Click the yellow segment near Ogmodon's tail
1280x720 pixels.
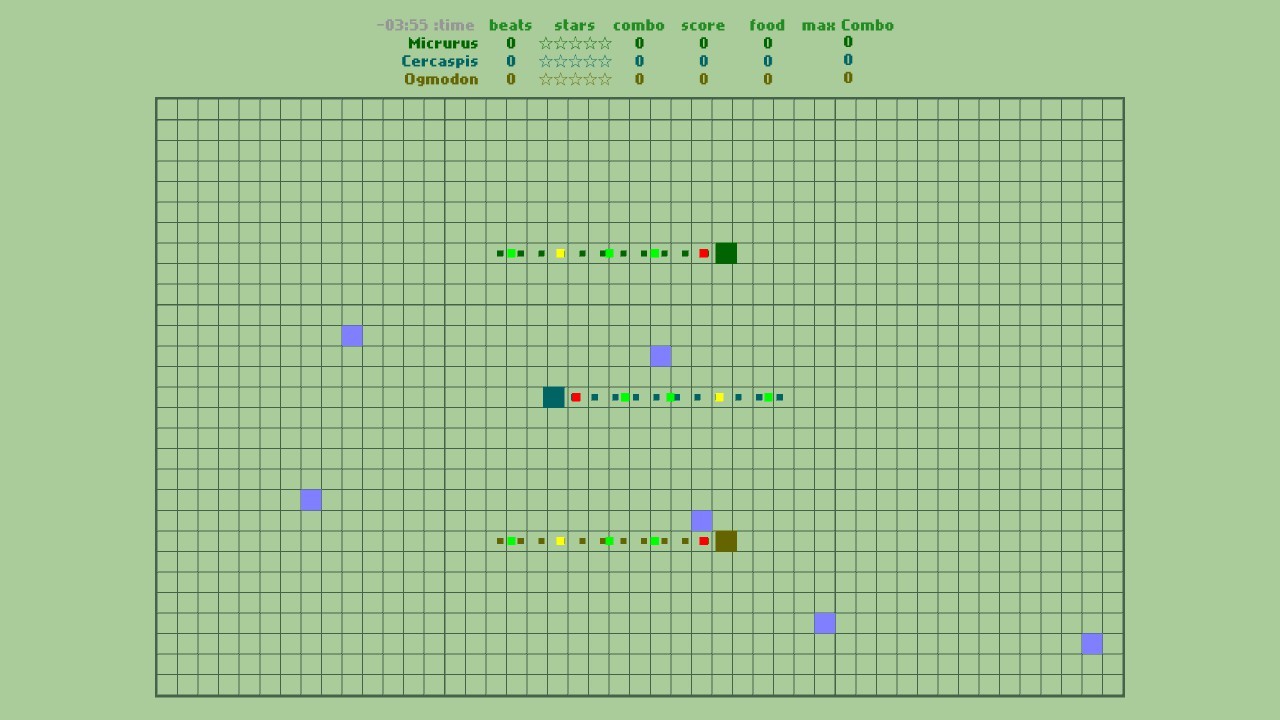tap(560, 541)
